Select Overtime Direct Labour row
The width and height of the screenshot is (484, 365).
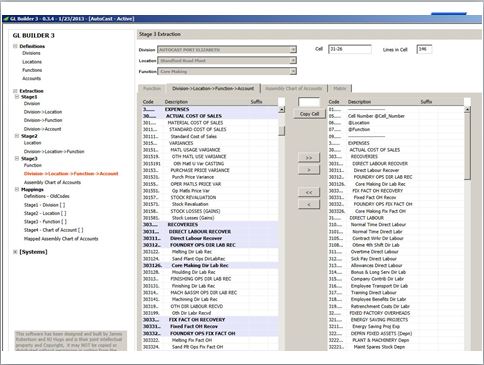[x=396, y=252]
